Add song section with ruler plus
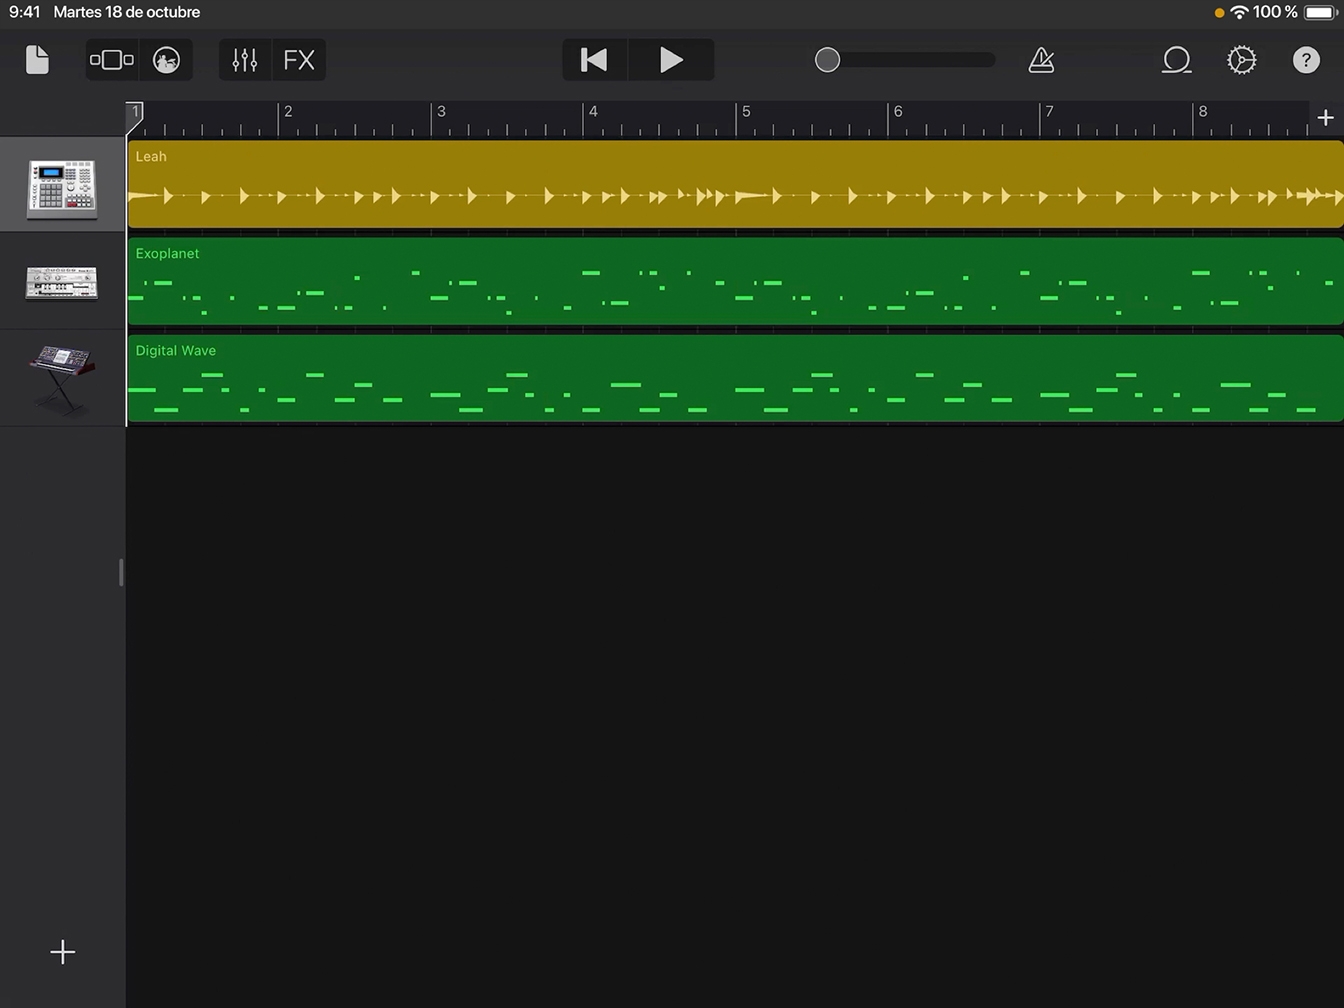 point(1326,118)
